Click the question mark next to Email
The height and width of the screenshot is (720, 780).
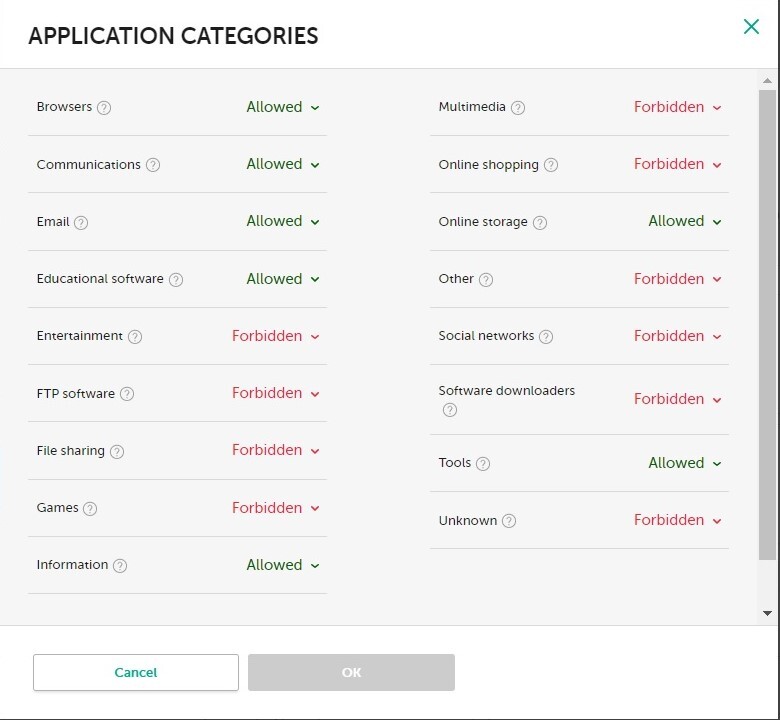click(81, 222)
